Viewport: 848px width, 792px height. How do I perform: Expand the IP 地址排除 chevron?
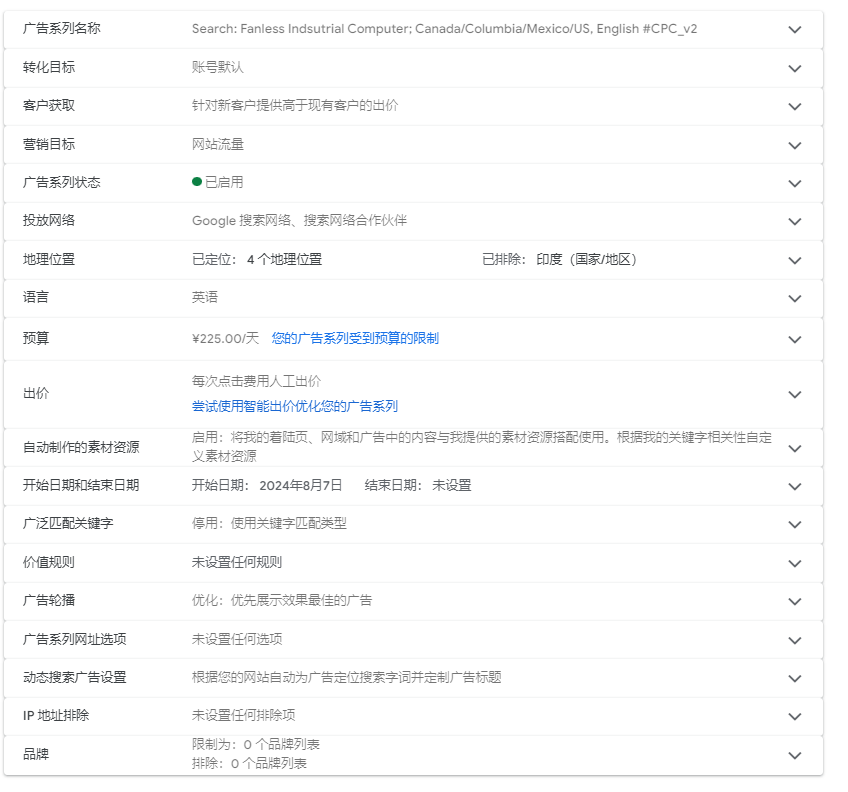(x=795, y=716)
